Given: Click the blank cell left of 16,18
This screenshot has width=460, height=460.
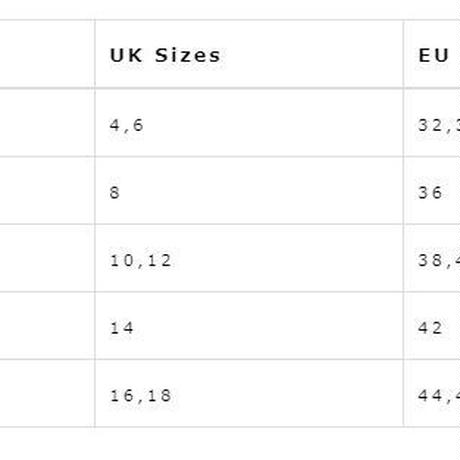Looking at the screenshot, I should (x=47, y=393).
